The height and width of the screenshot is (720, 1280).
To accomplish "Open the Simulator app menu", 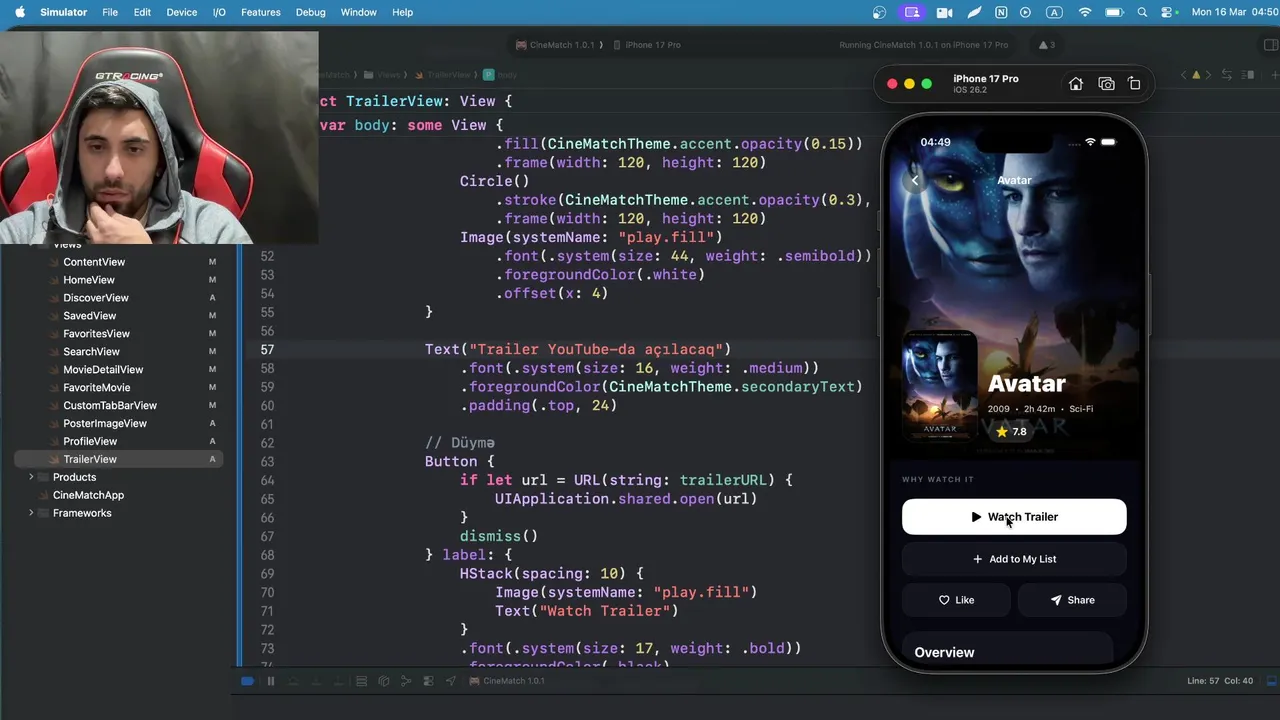I will click(x=63, y=12).
